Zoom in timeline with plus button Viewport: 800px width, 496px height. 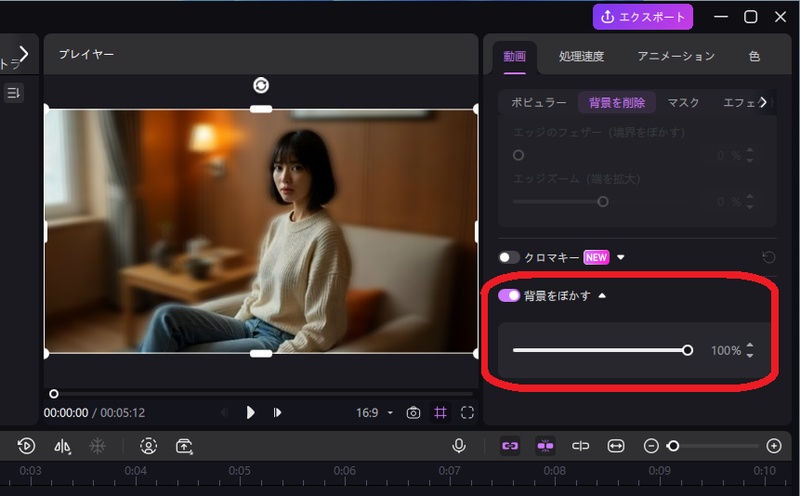[774, 446]
